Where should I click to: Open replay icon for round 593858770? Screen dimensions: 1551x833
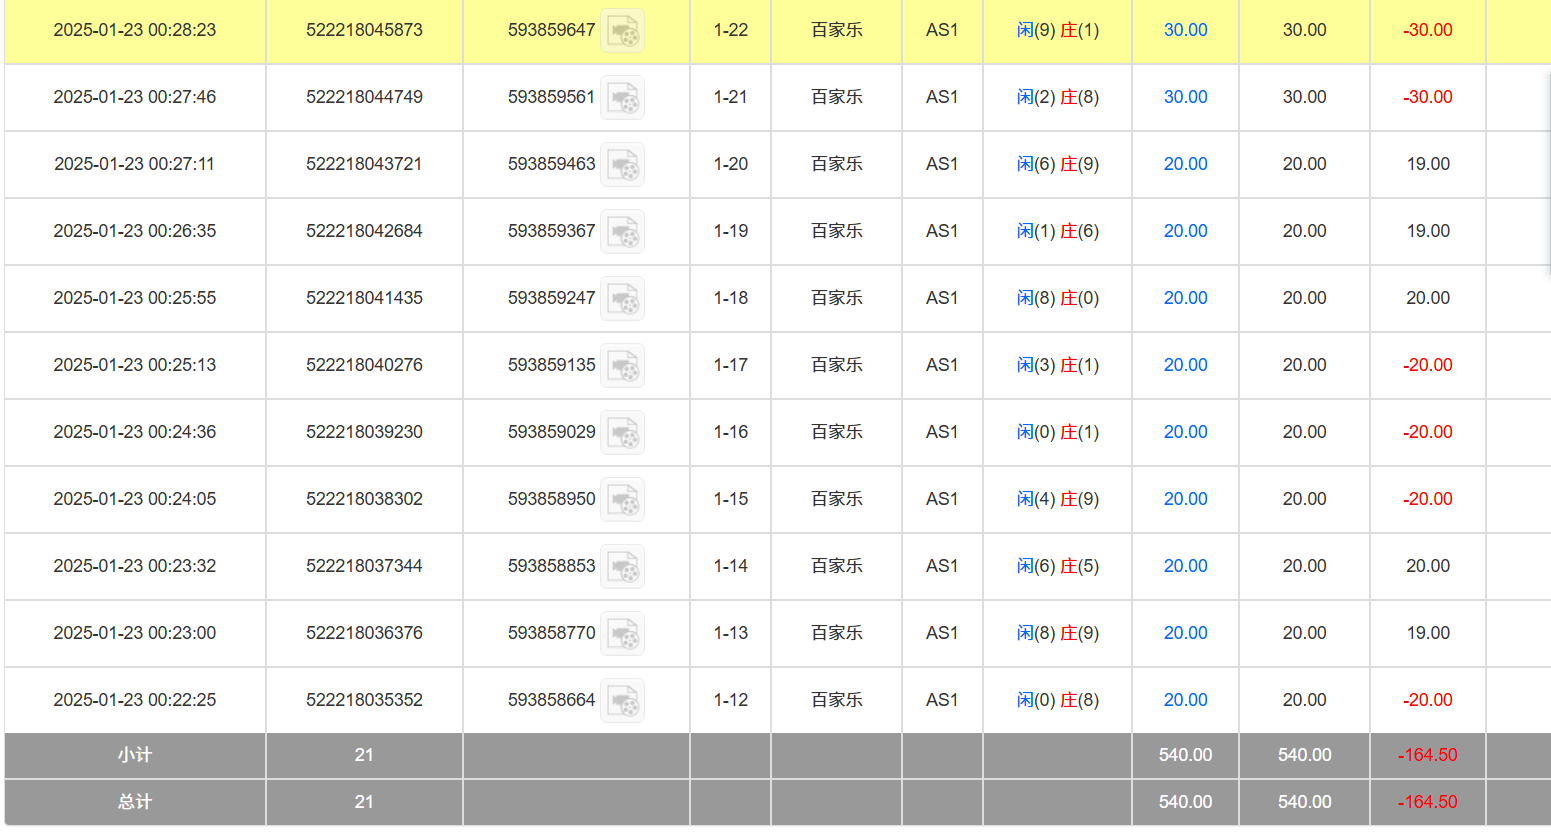click(622, 634)
